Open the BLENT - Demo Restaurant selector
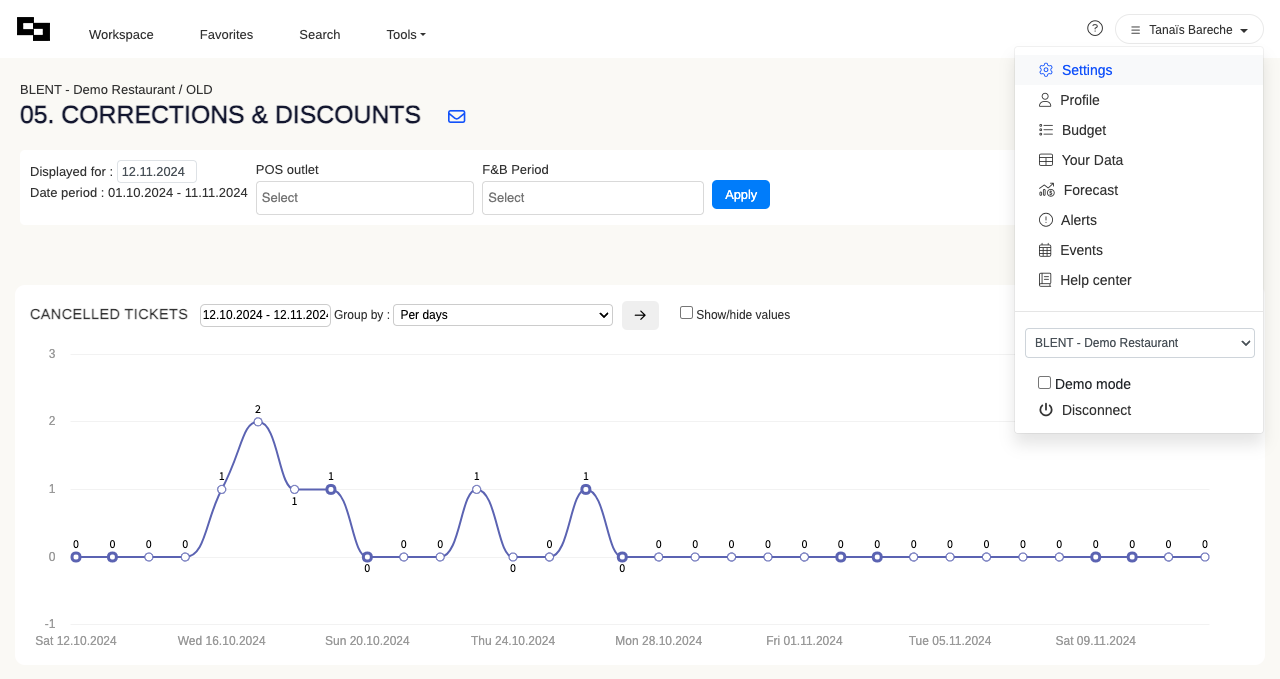 [x=1139, y=343]
